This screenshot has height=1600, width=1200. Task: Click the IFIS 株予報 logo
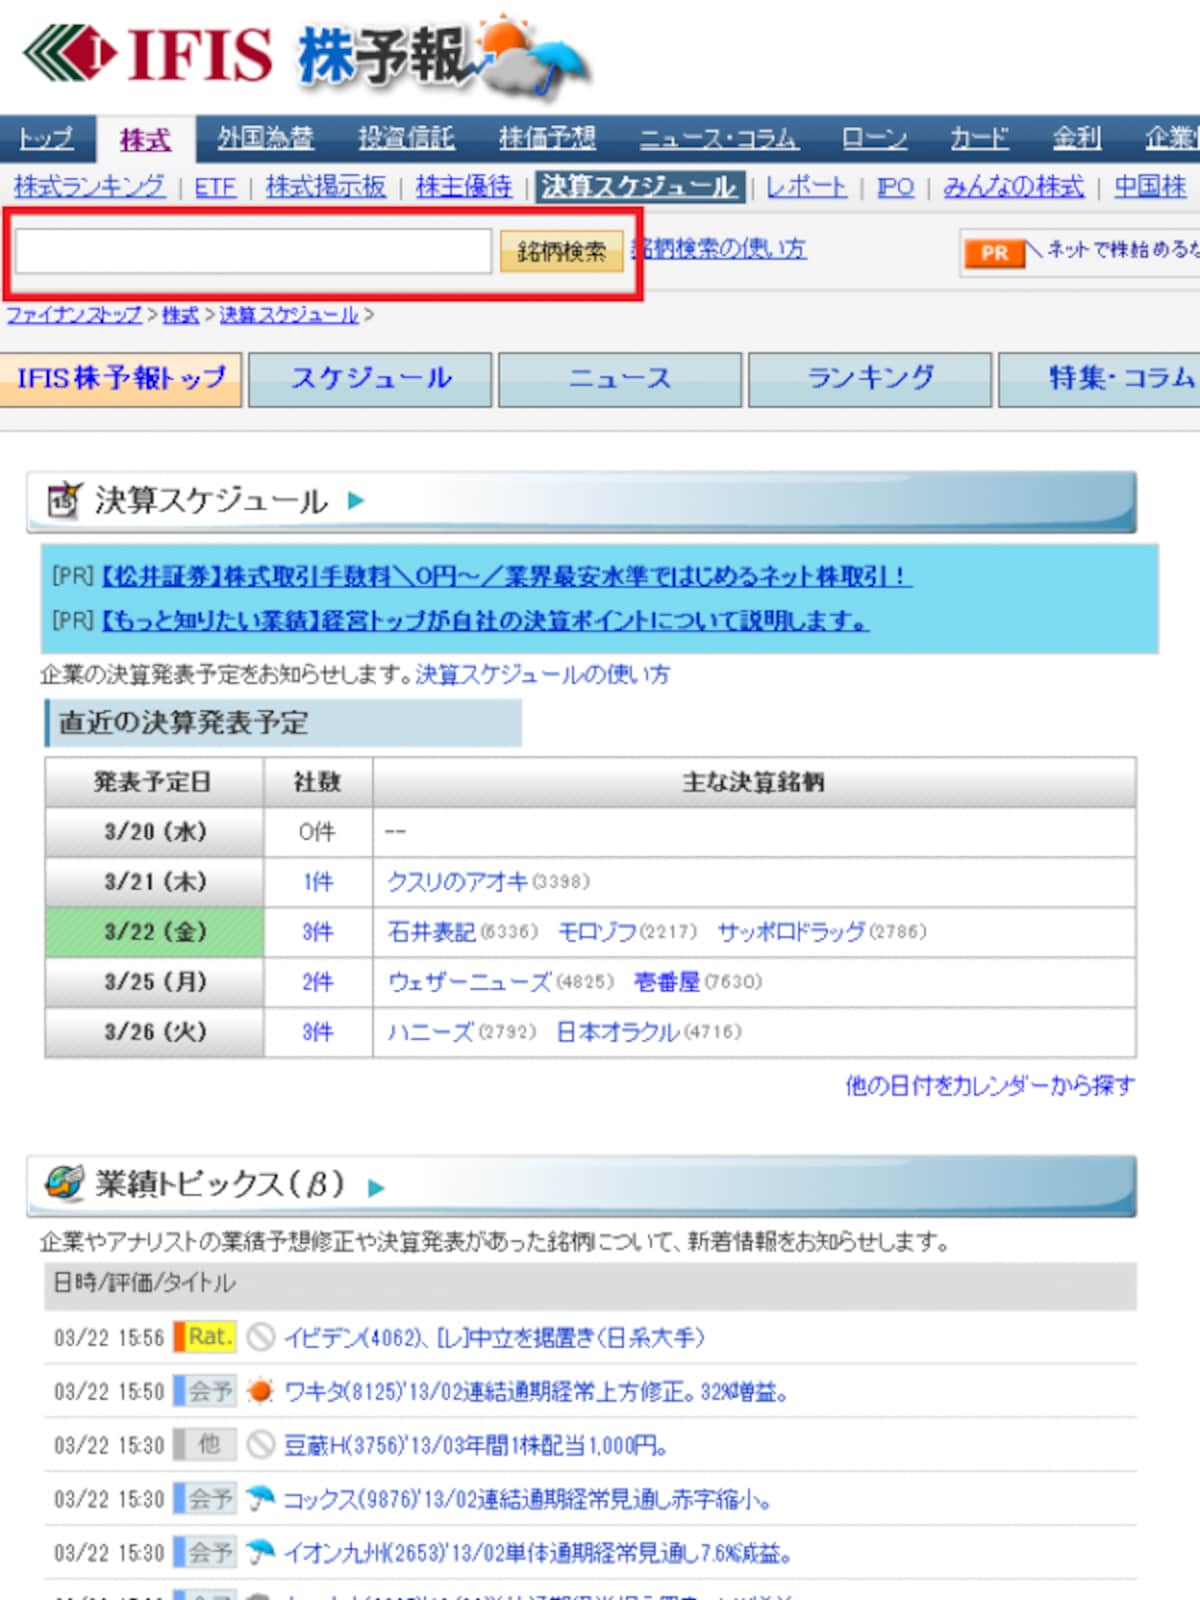click(x=307, y=55)
